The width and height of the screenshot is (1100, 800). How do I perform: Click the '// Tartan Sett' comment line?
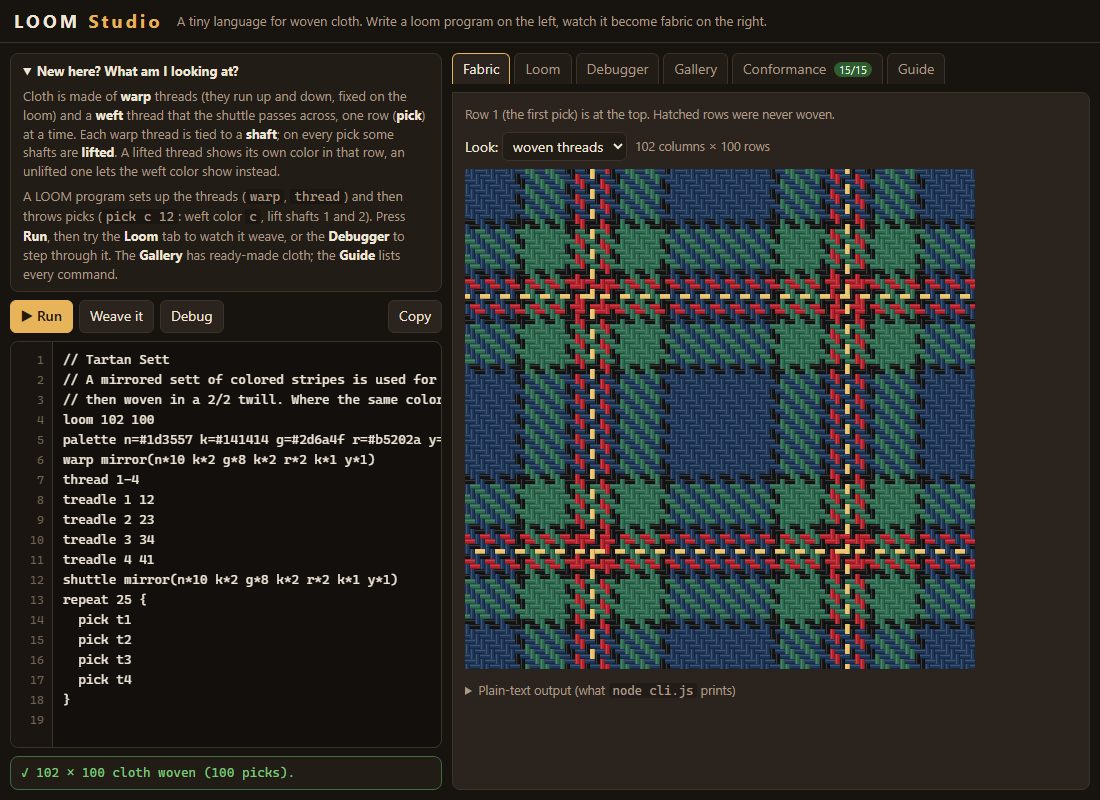116,359
